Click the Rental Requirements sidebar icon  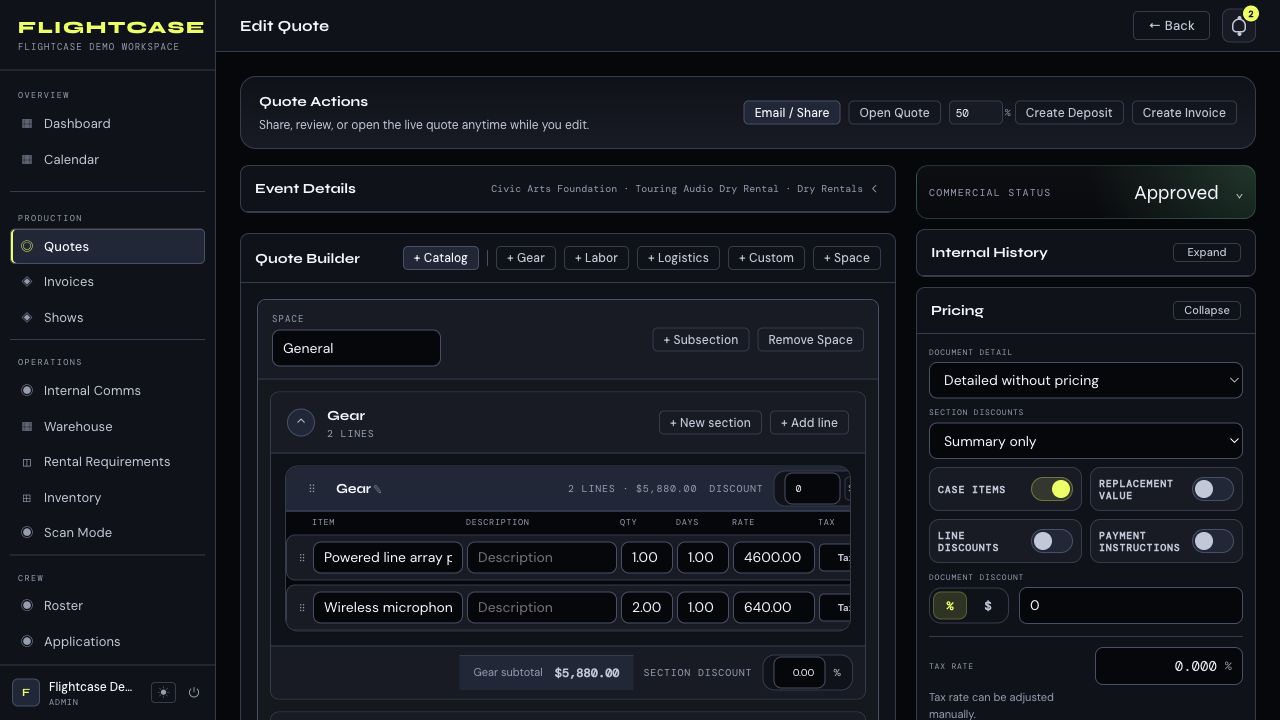pyautogui.click(x=27, y=462)
